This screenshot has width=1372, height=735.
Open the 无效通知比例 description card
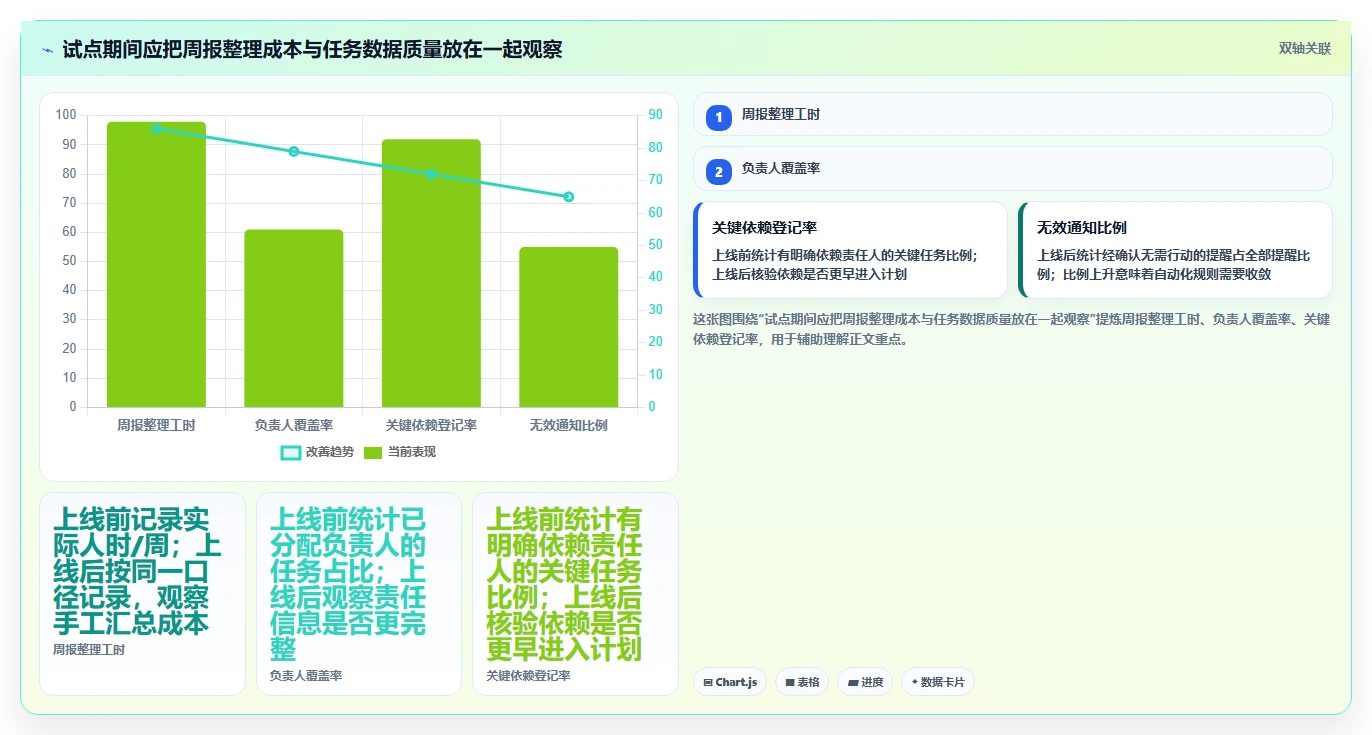click(1175, 250)
